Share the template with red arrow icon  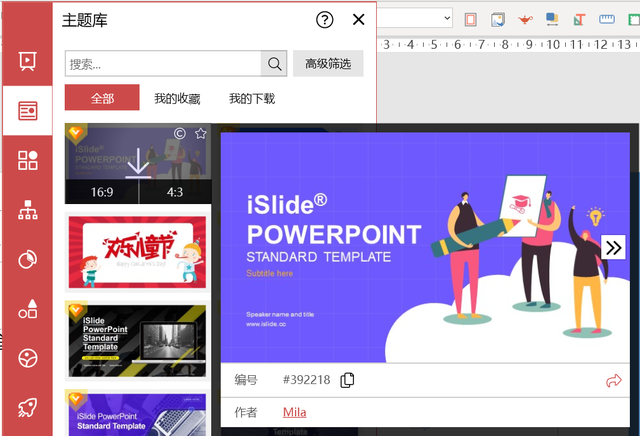pyautogui.click(x=613, y=380)
